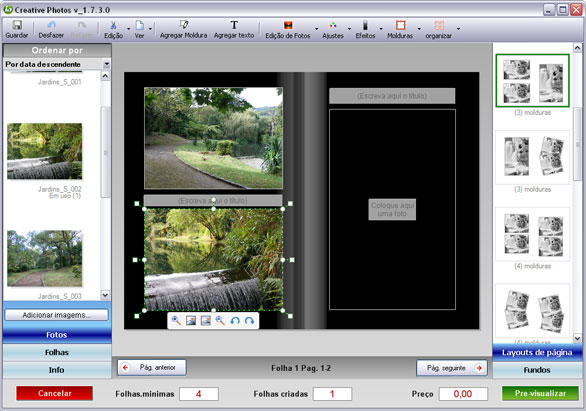Click the greyed-out redo icon
Viewport: 586px width, 411px height.
point(81,25)
